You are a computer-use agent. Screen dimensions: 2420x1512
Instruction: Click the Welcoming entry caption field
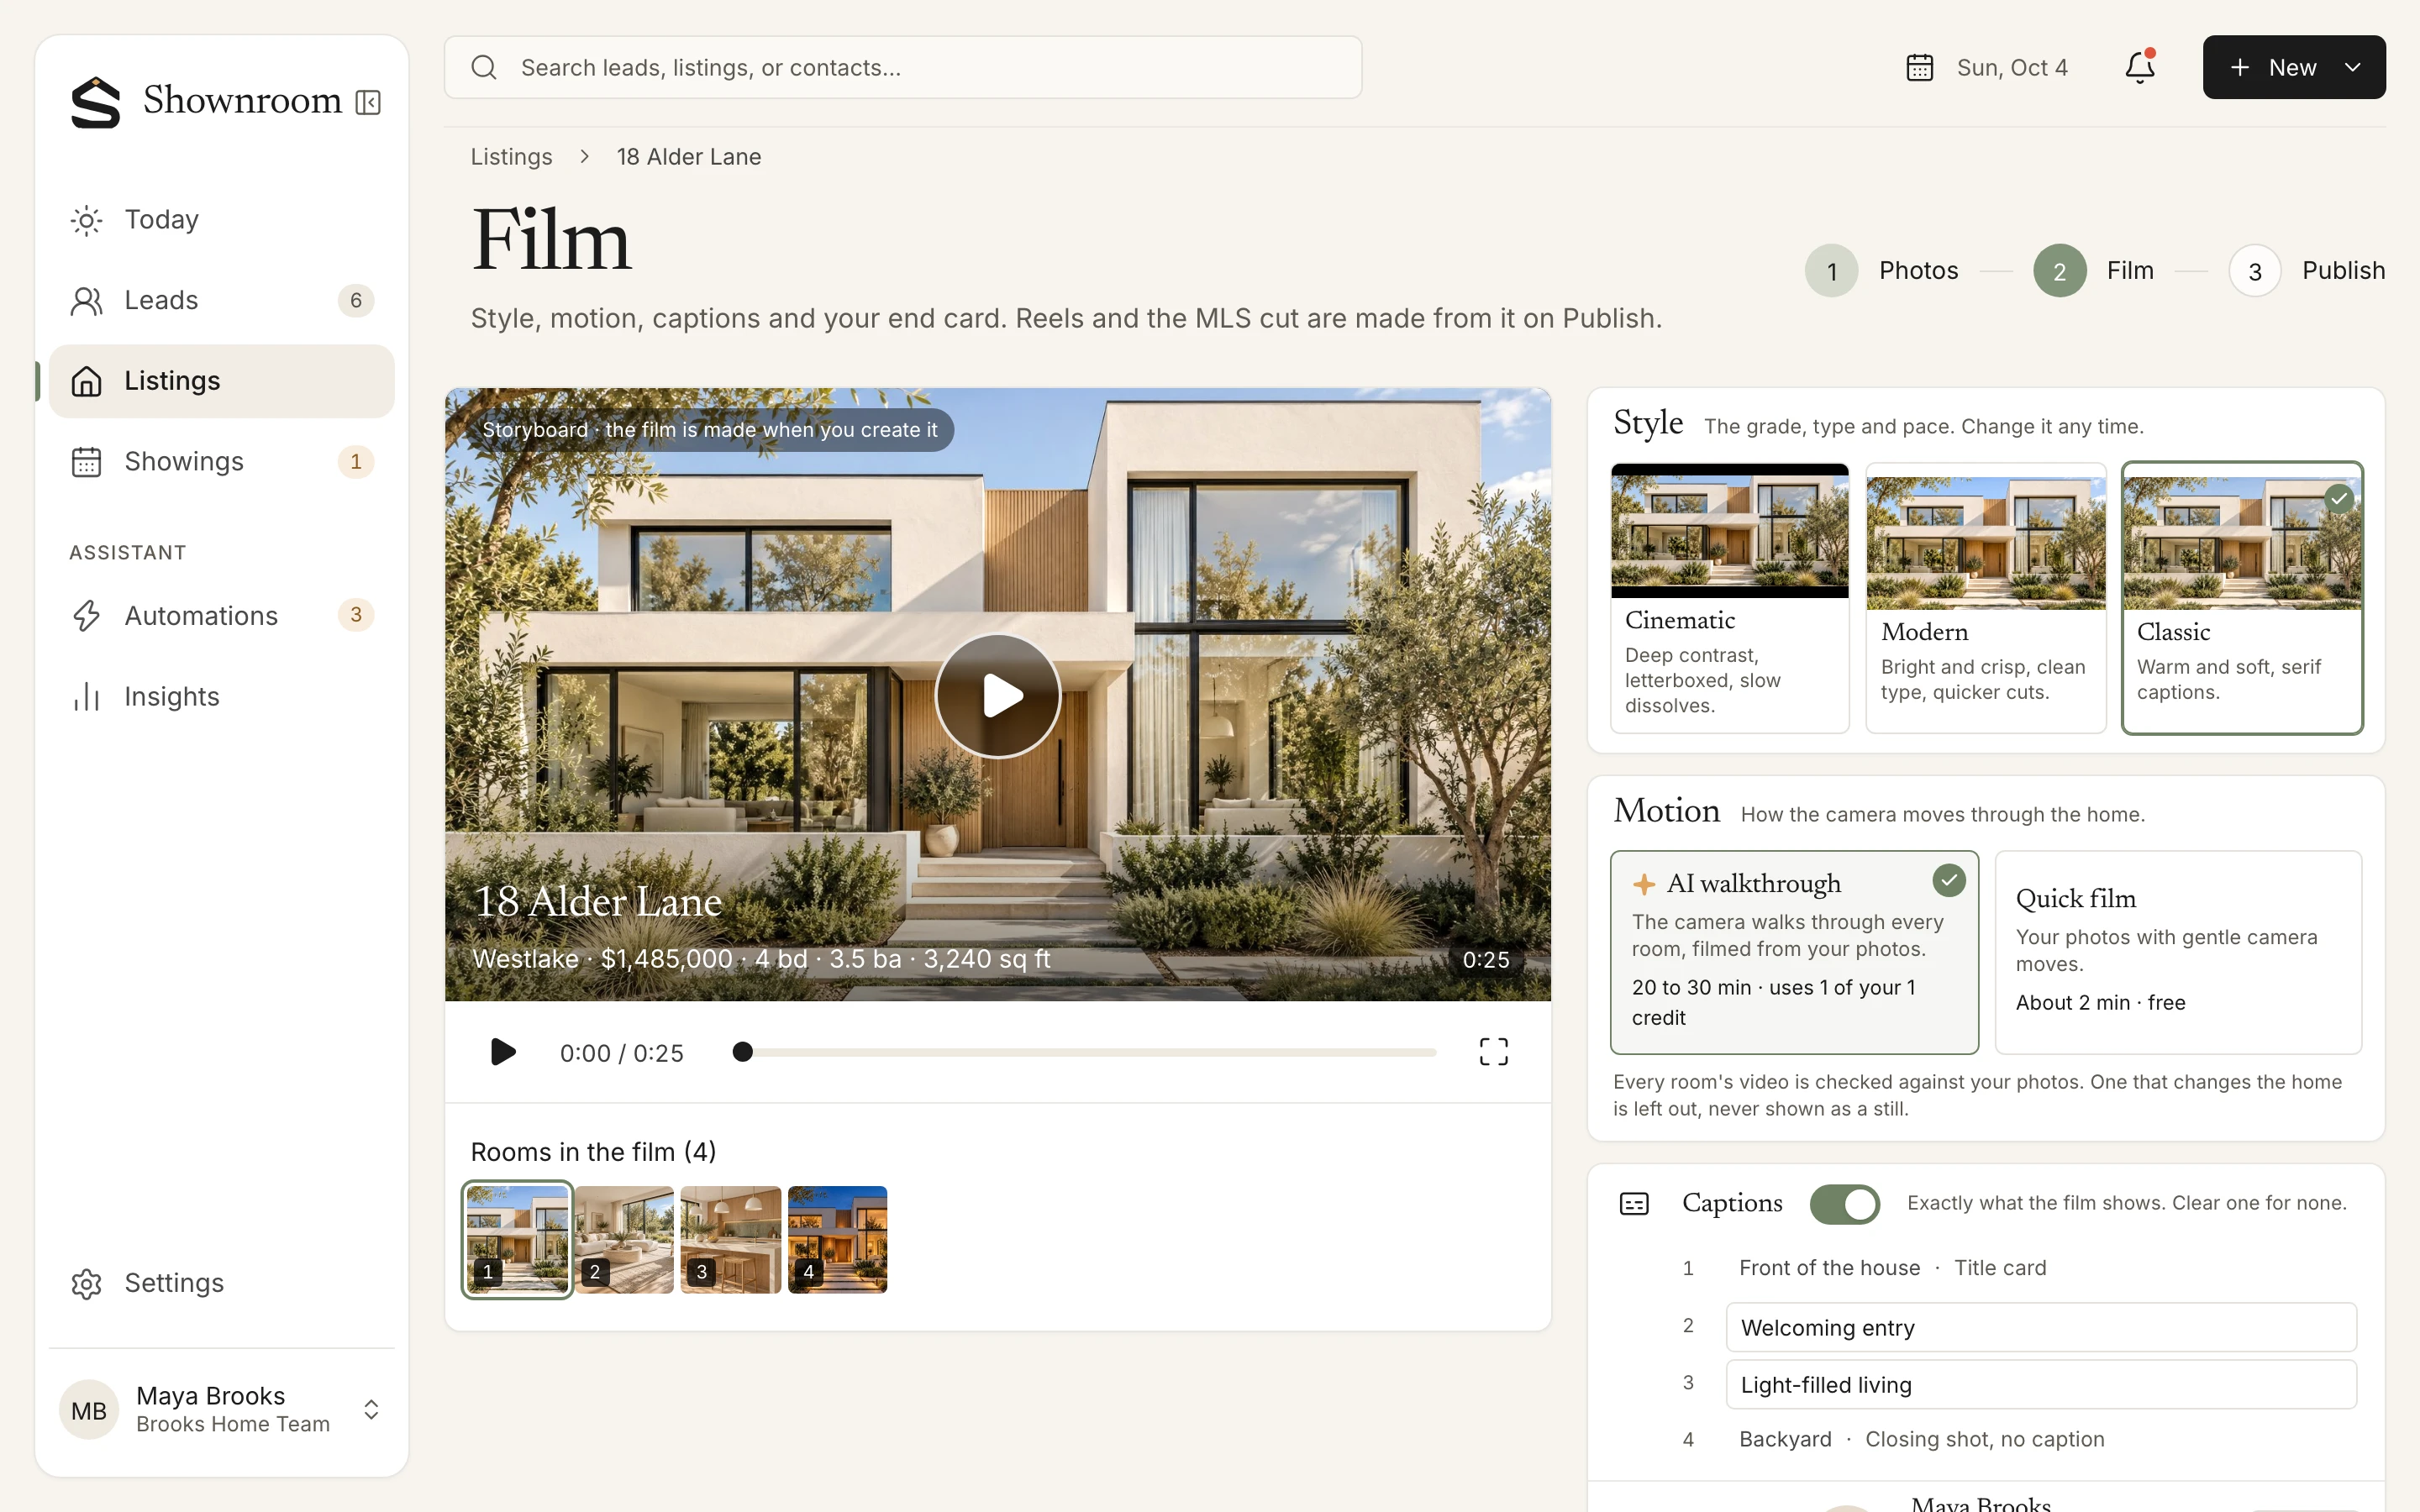(x=2041, y=1327)
